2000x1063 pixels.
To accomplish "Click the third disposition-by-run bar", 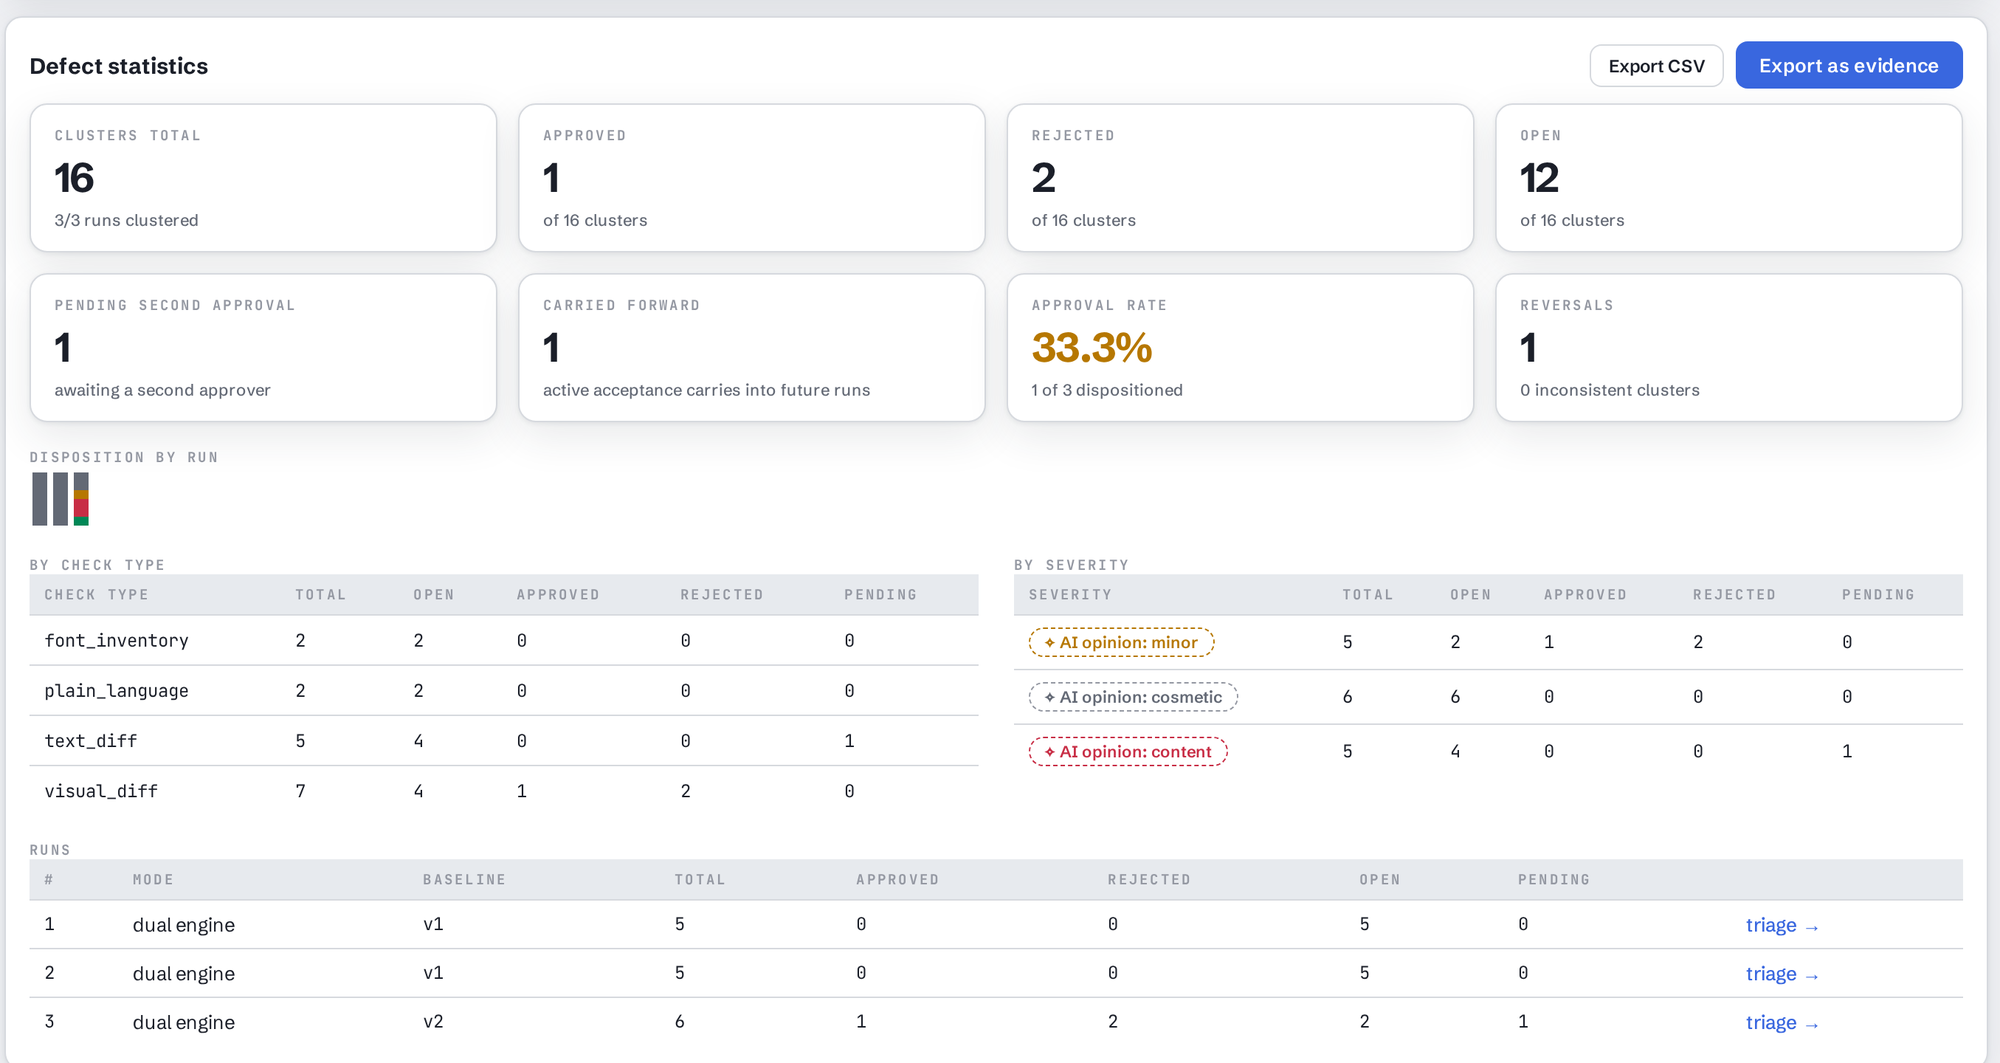I will (81, 499).
